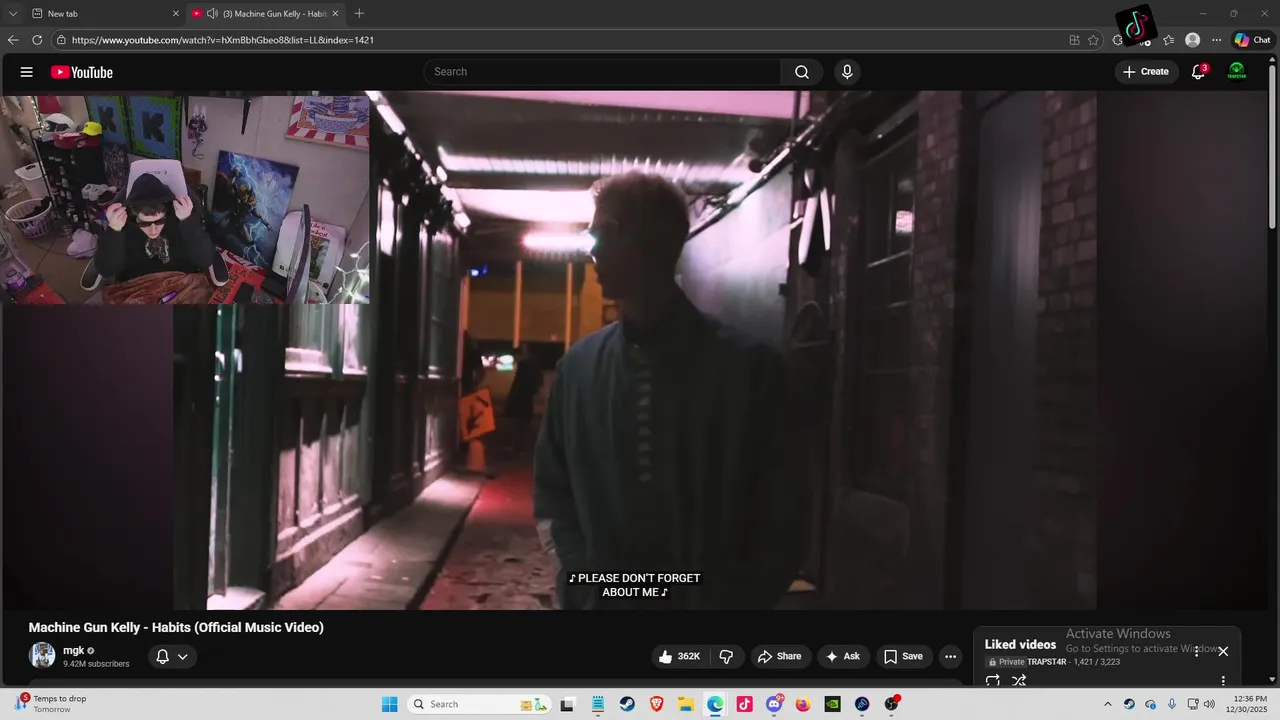Open File Explorer from taskbar
The height and width of the screenshot is (720, 1280).
point(686,704)
